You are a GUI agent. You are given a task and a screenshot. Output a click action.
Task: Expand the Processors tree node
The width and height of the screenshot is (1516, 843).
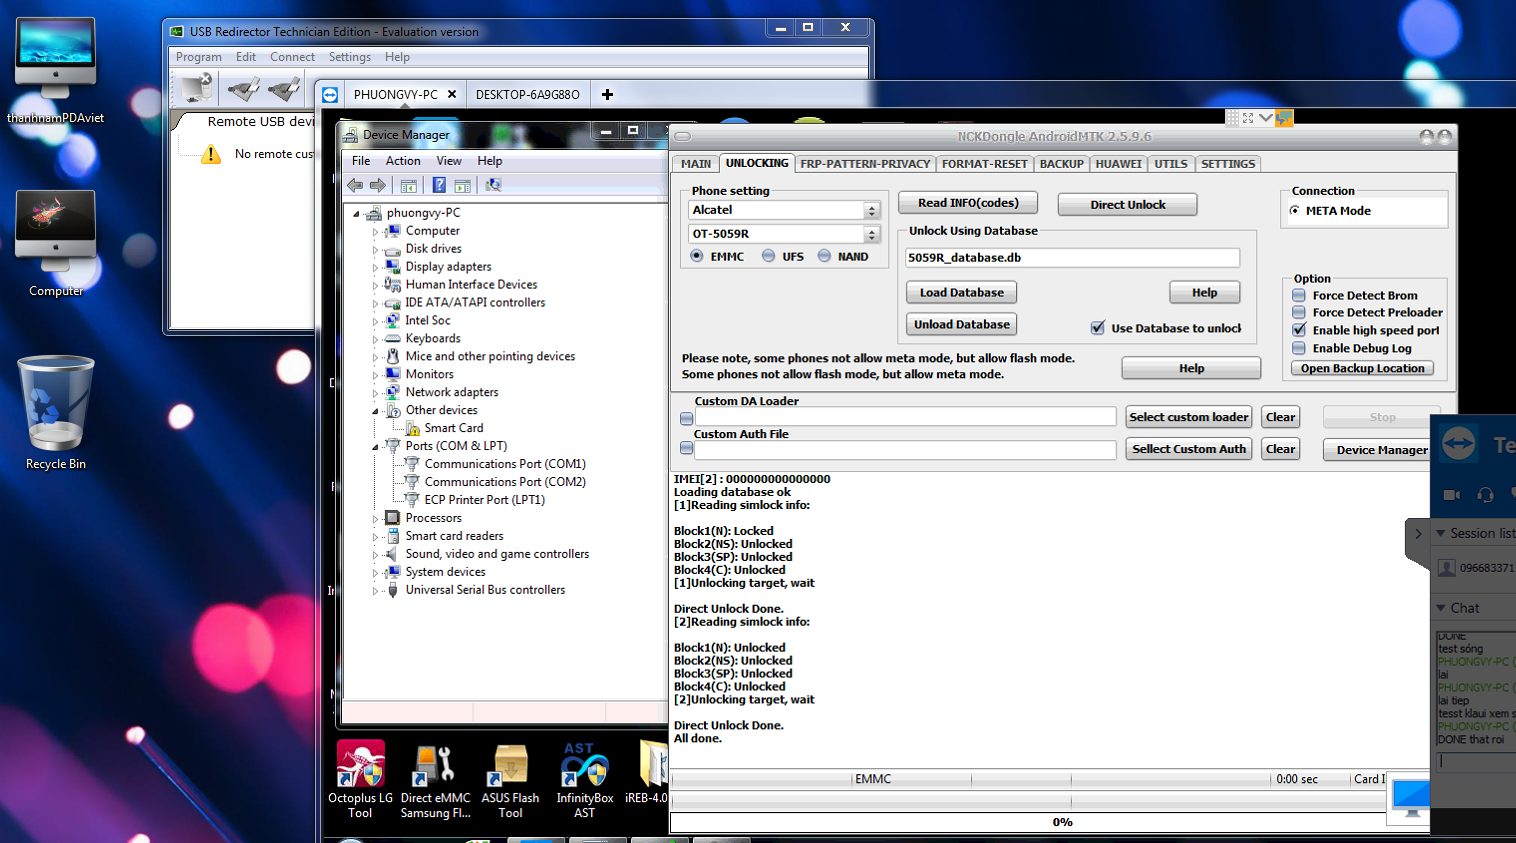(376, 518)
